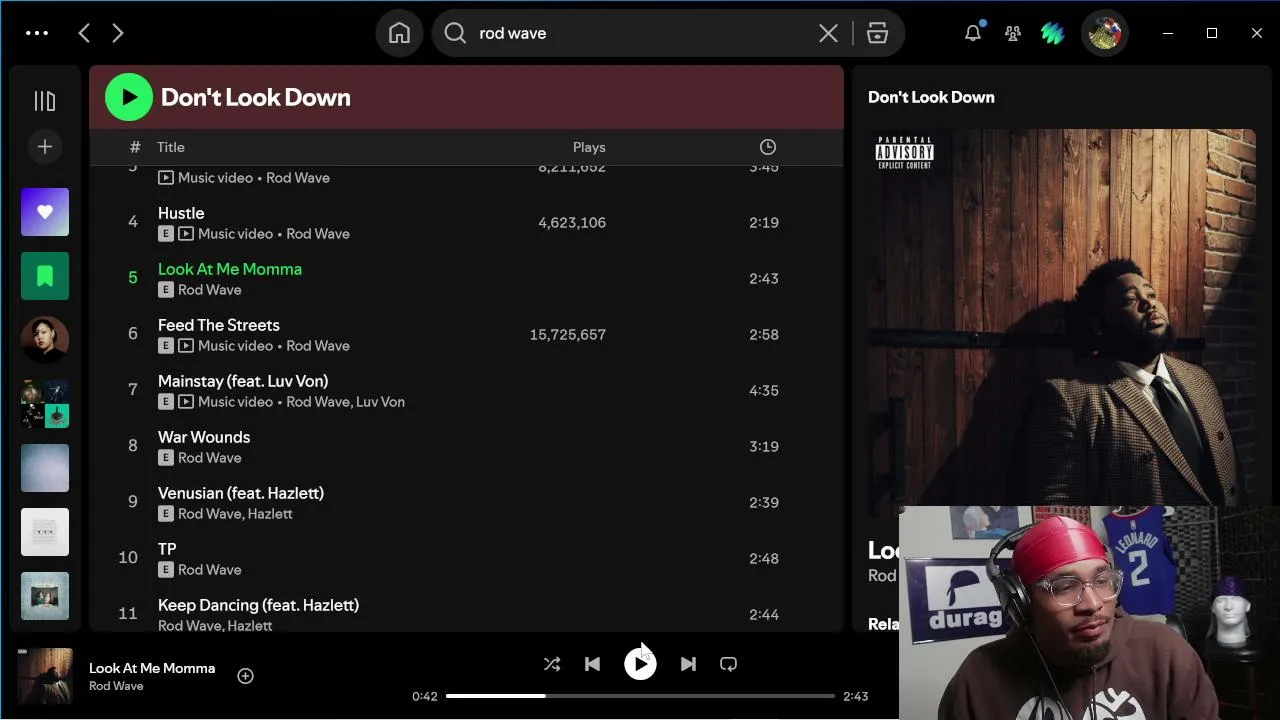Image resolution: width=1280 pixels, height=720 pixels.
Task: Open Rod Wave link under Hustle
Action: (318, 234)
